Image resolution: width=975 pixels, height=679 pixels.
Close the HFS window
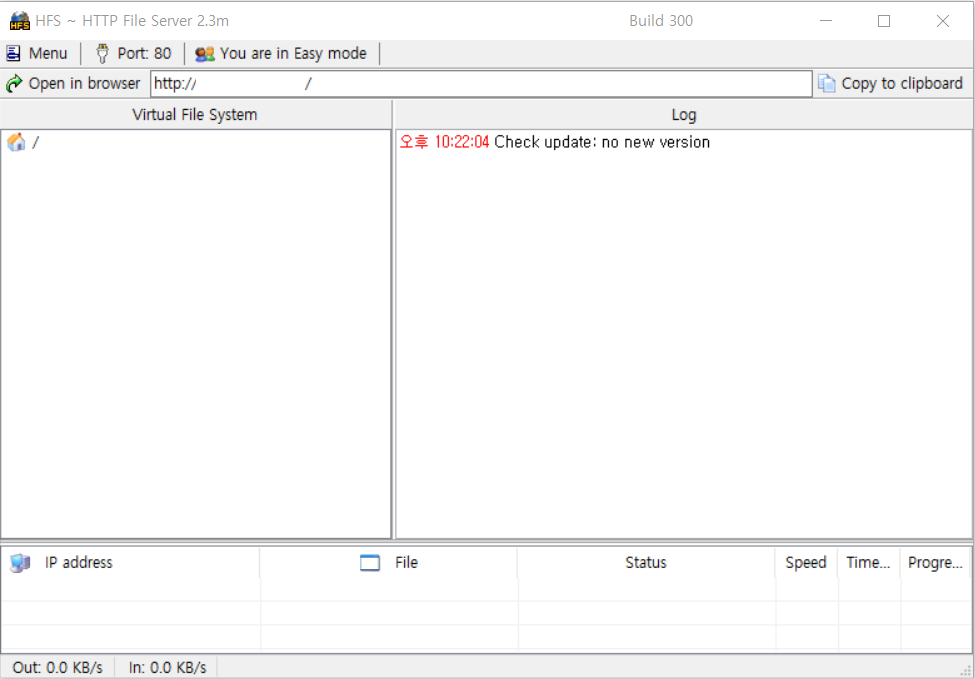[x=943, y=21]
